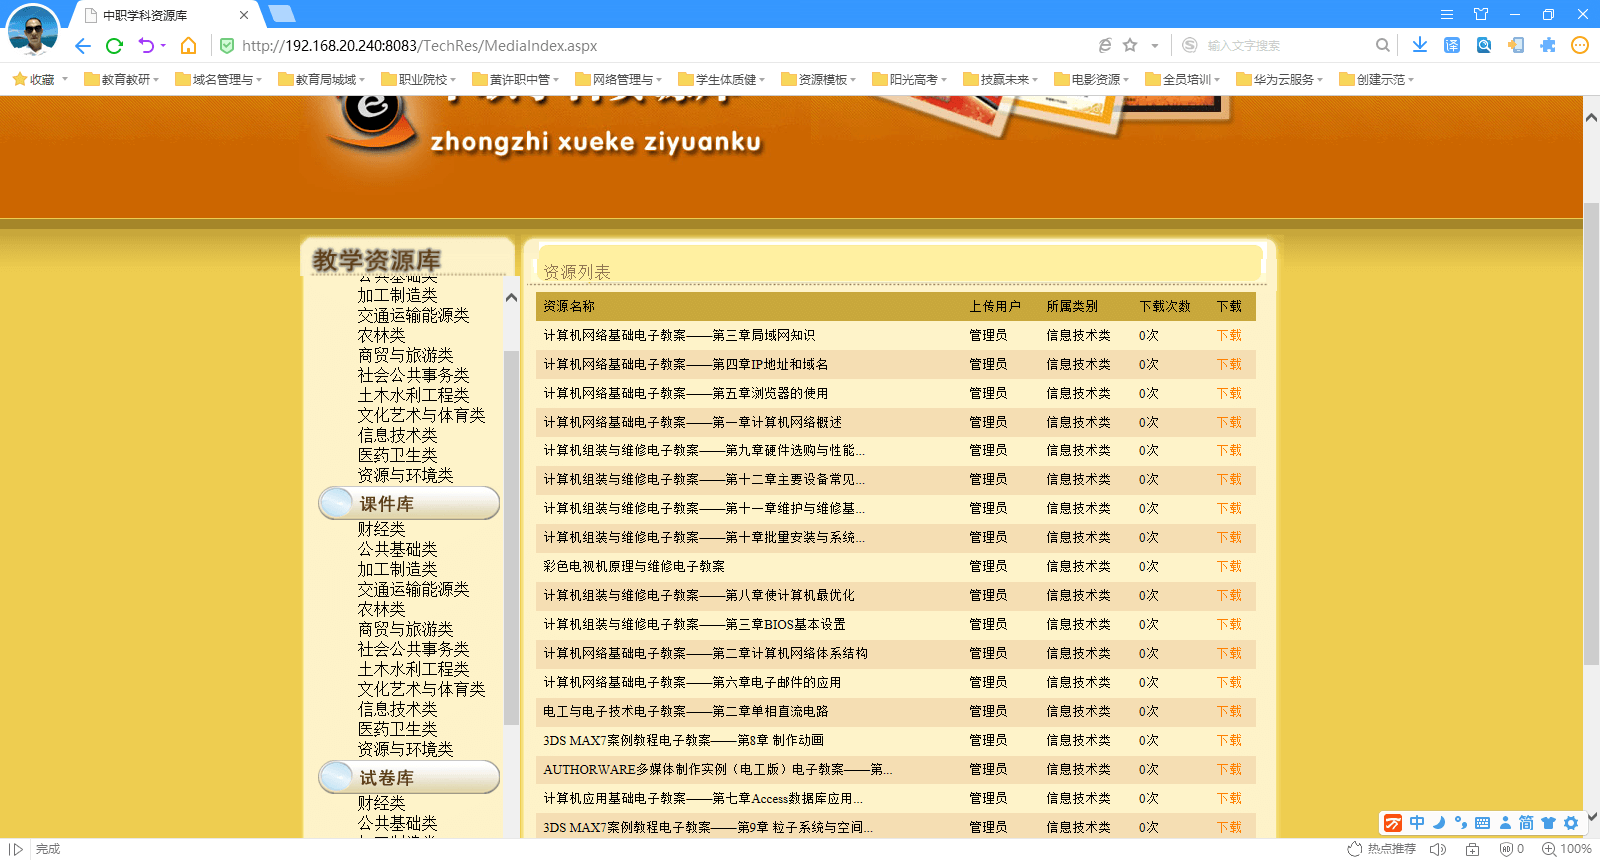Open the downloads manager icon
Image resolution: width=1600 pixels, height=860 pixels.
[x=1419, y=45]
